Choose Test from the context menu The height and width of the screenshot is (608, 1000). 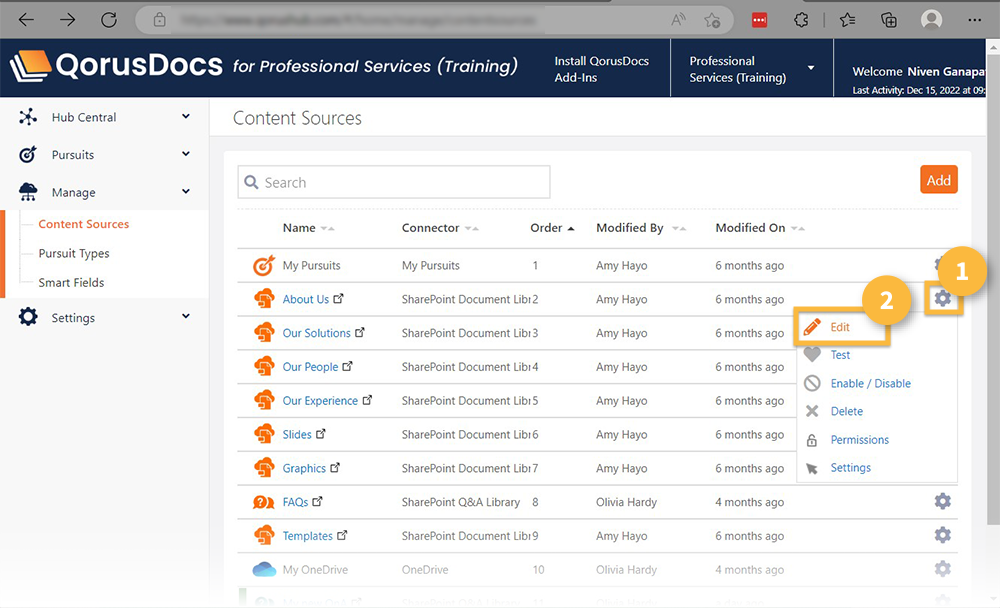pos(840,355)
